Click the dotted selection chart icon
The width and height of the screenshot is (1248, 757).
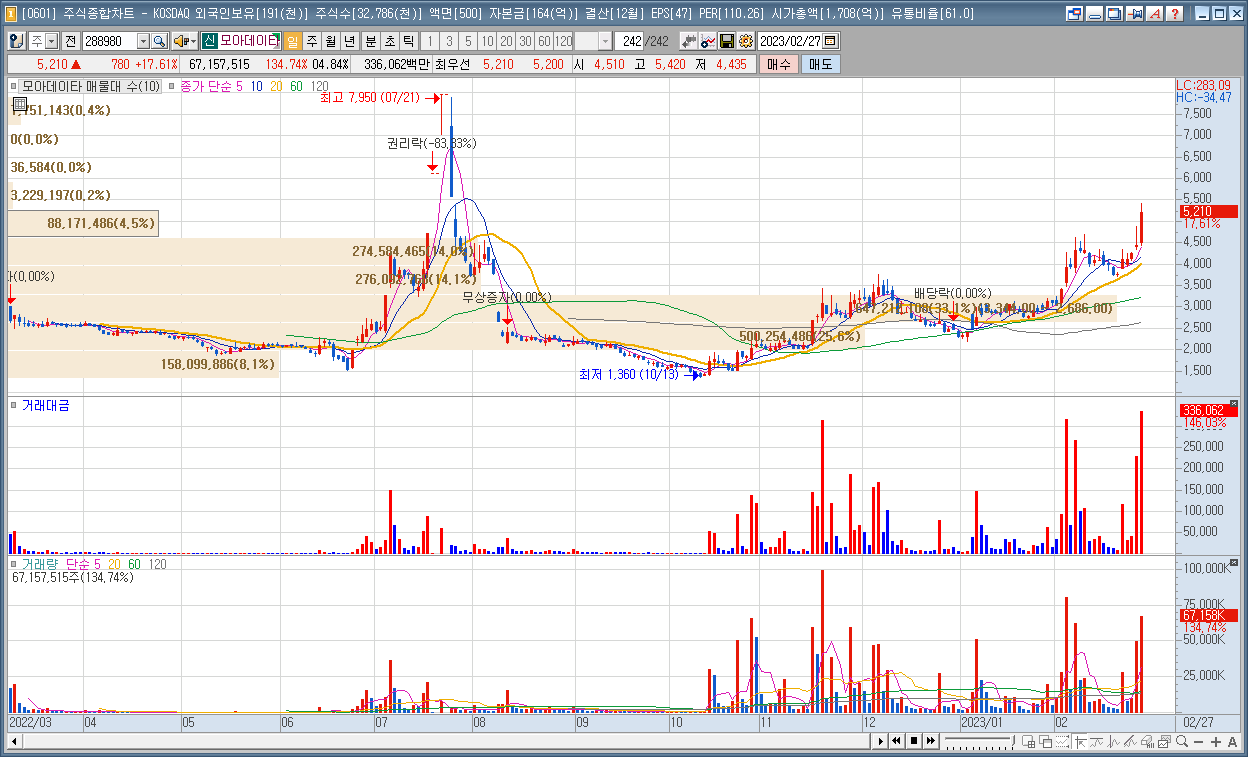pyautogui.click(x=1062, y=741)
